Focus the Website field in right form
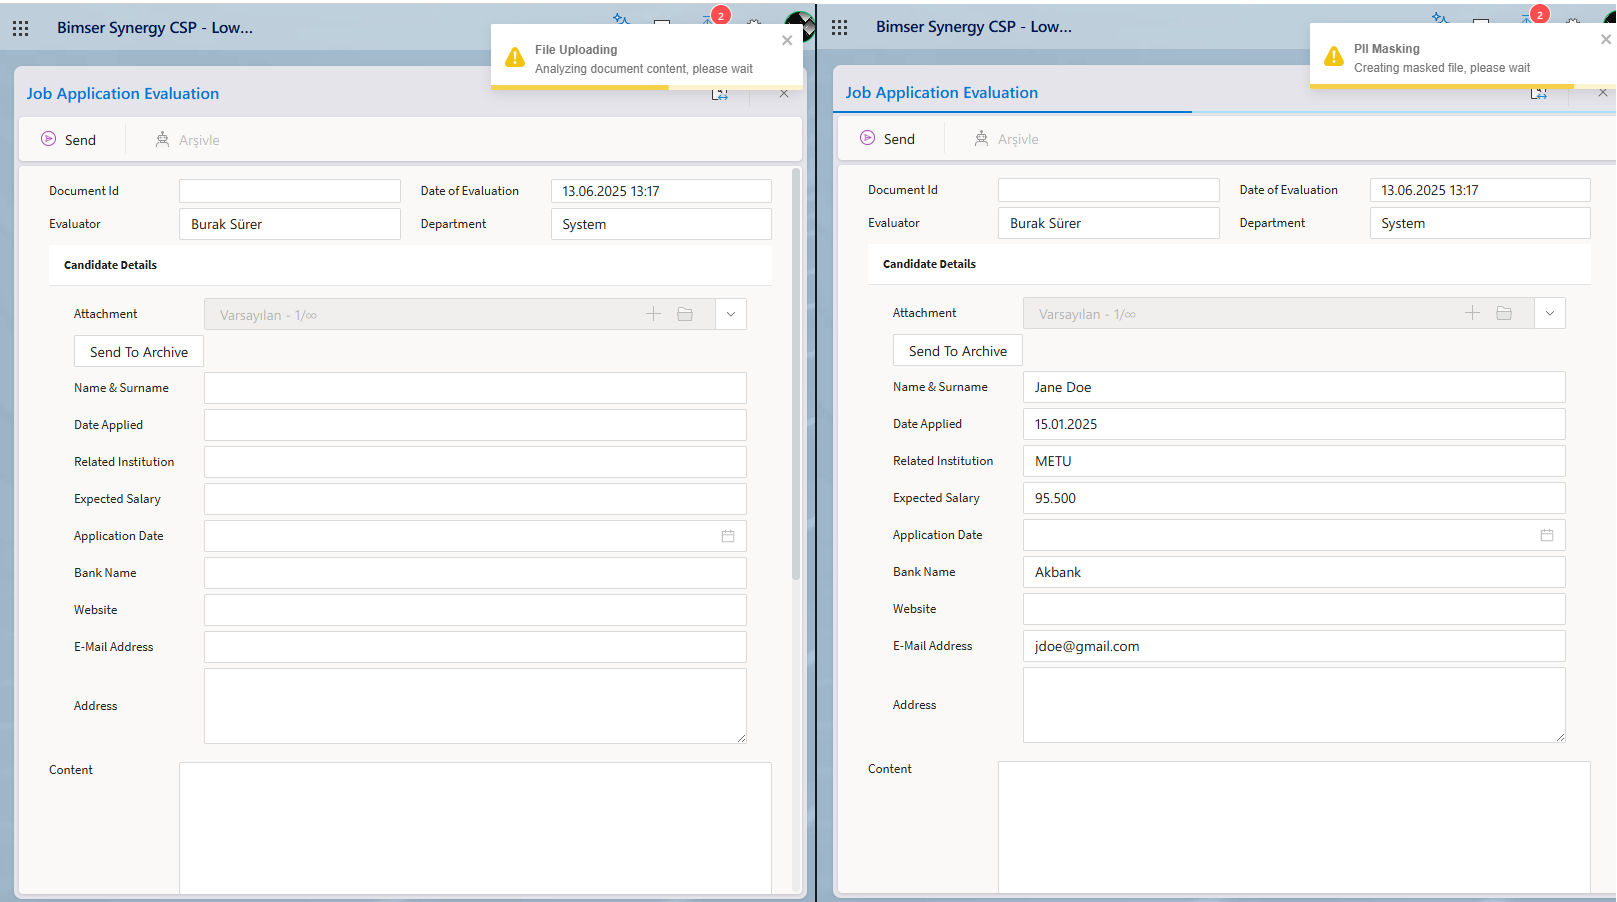The image size is (1617, 902). [x=1294, y=609]
